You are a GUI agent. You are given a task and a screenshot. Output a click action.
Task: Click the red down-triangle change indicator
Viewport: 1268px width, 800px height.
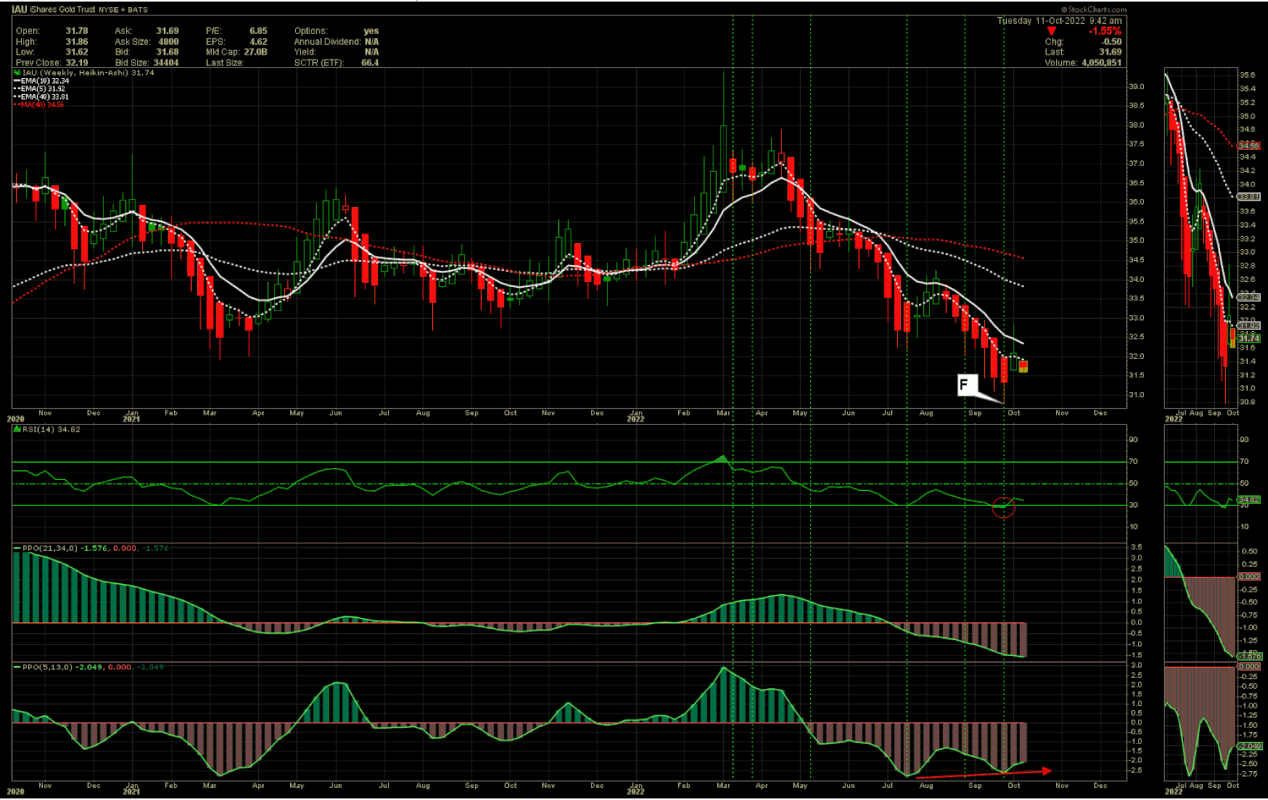click(x=1052, y=31)
